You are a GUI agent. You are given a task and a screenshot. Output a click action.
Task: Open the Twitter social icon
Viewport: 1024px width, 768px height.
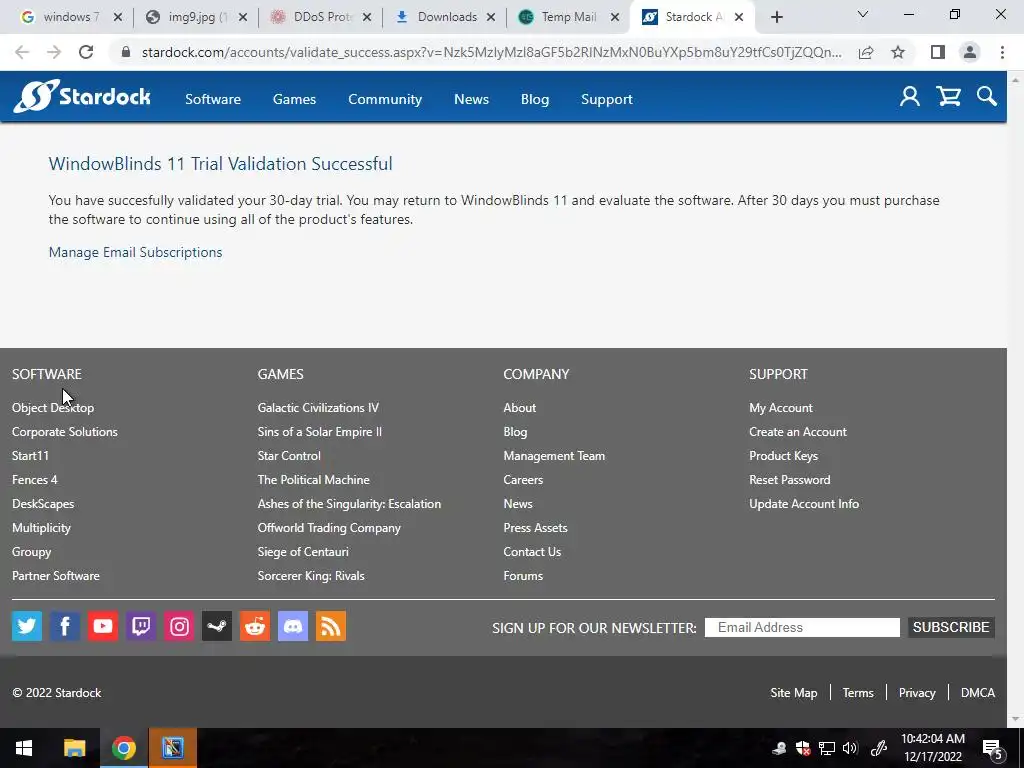click(27, 626)
